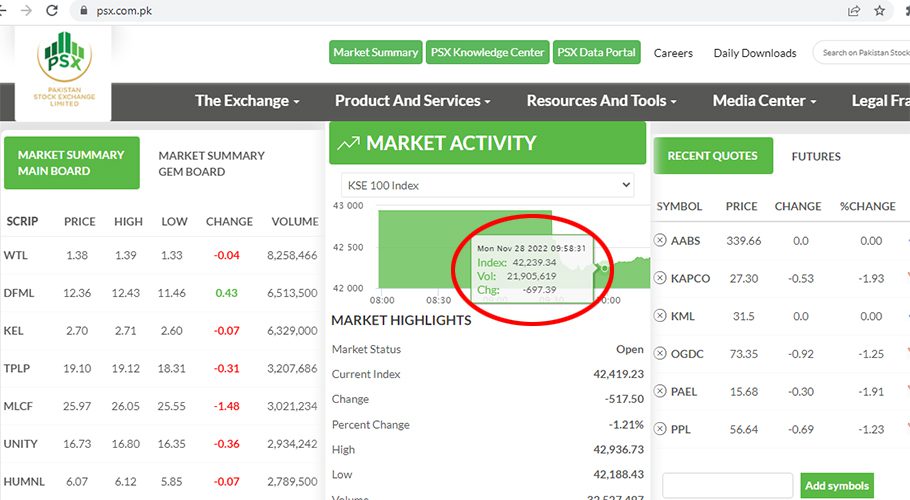Open the Careers link
This screenshot has width=910, height=500.
pyautogui.click(x=673, y=53)
